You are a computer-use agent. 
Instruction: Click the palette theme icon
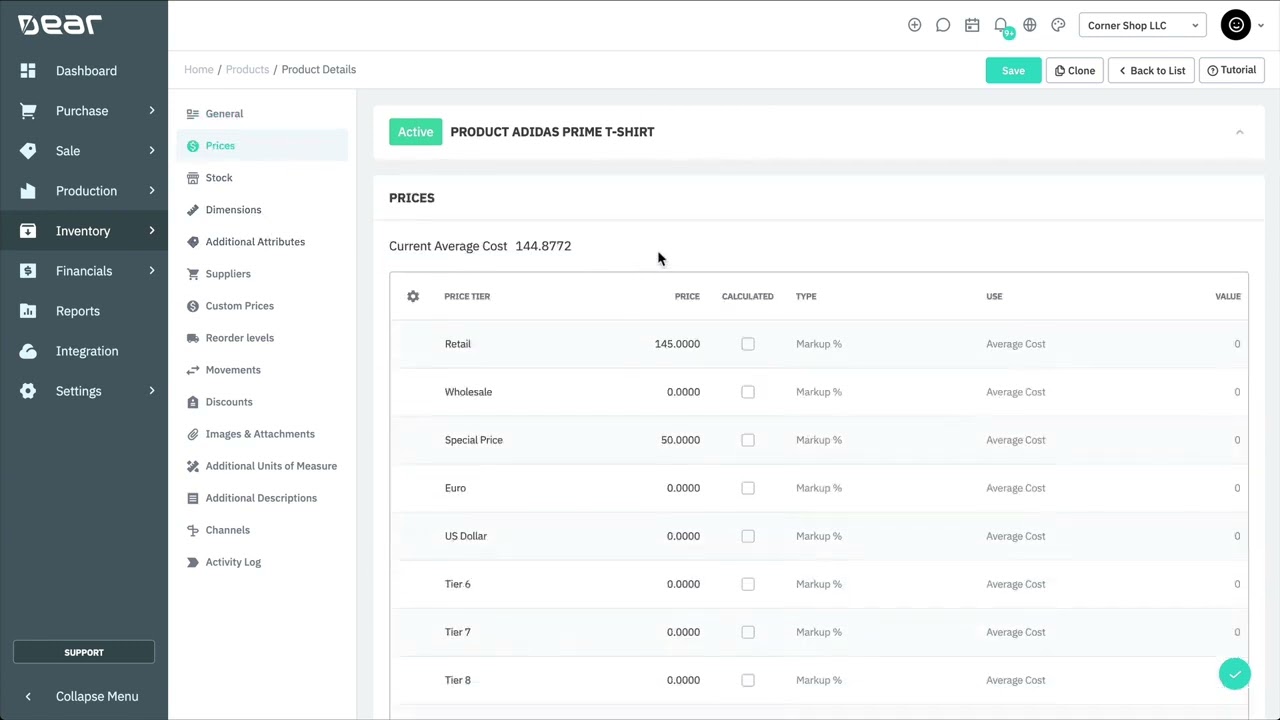click(1058, 25)
